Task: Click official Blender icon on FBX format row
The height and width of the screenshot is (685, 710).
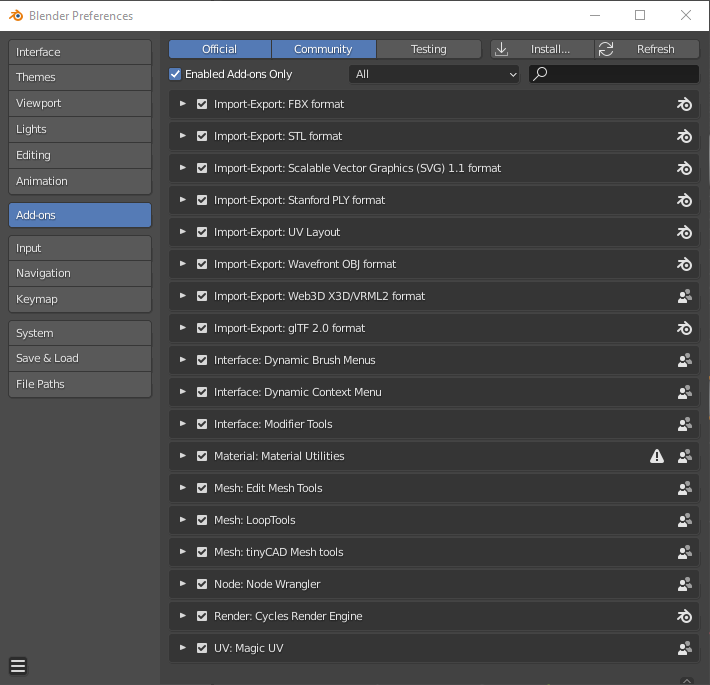Action: click(684, 105)
